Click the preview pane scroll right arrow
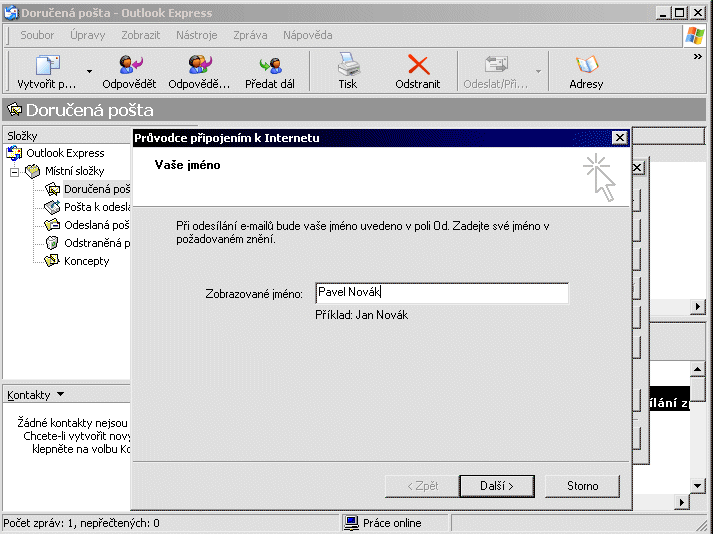The width and height of the screenshot is (713, 534). [681, 502]
